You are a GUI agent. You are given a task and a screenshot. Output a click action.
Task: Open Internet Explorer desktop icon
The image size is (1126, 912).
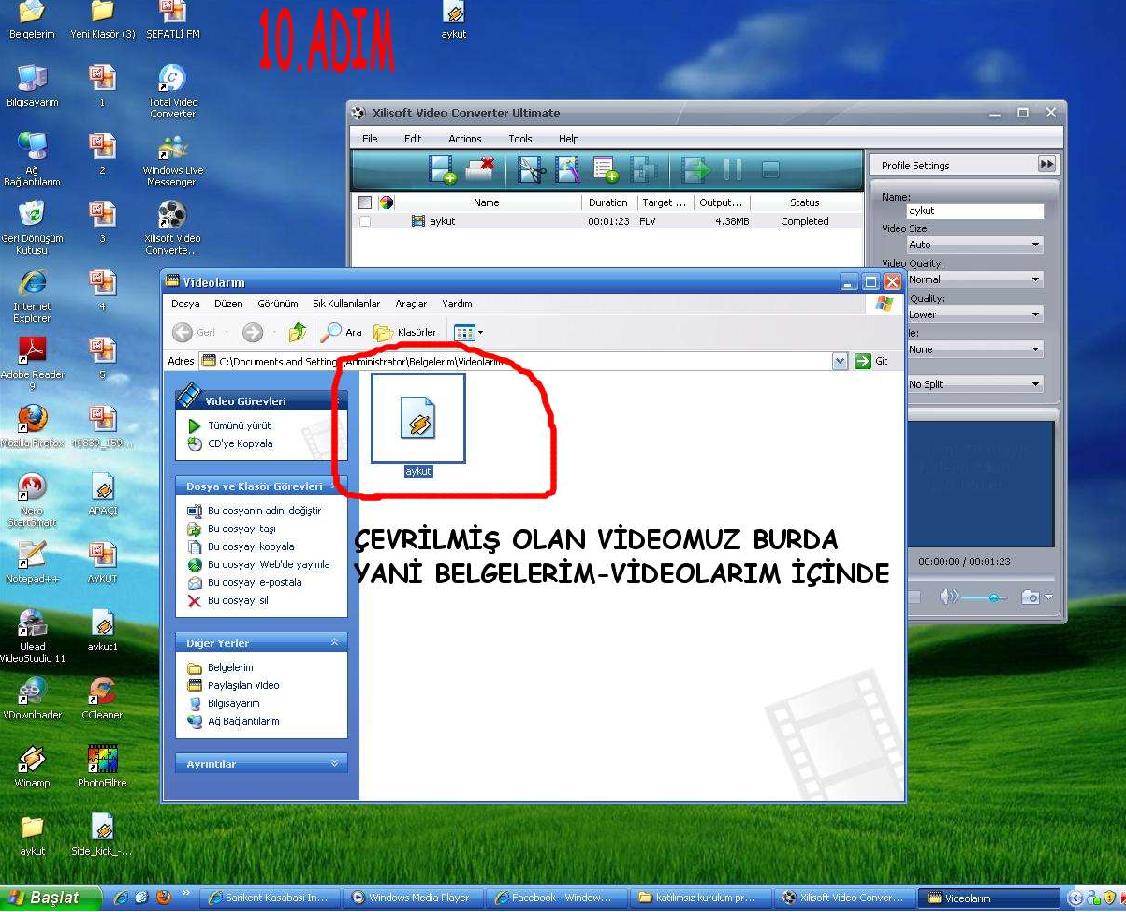click(32, 295)
